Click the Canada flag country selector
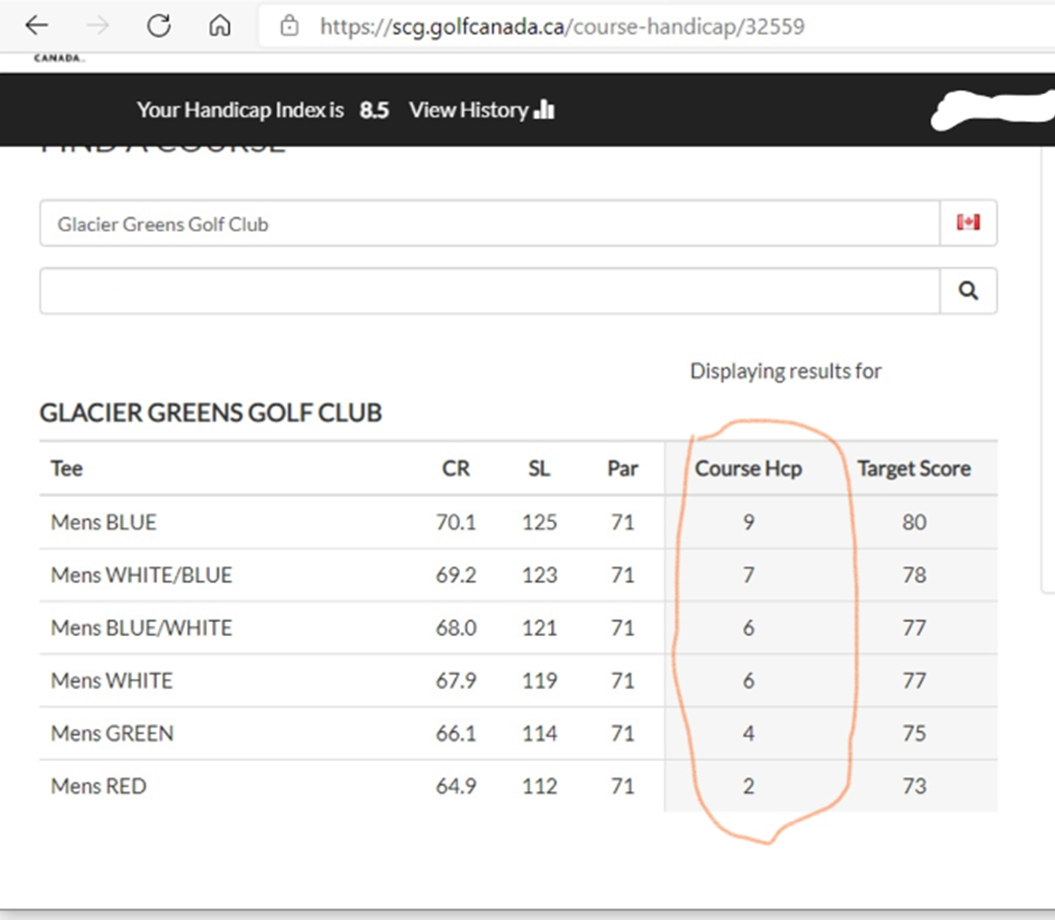Screen dimensions: 1055x920 click(x=967, y=223)
